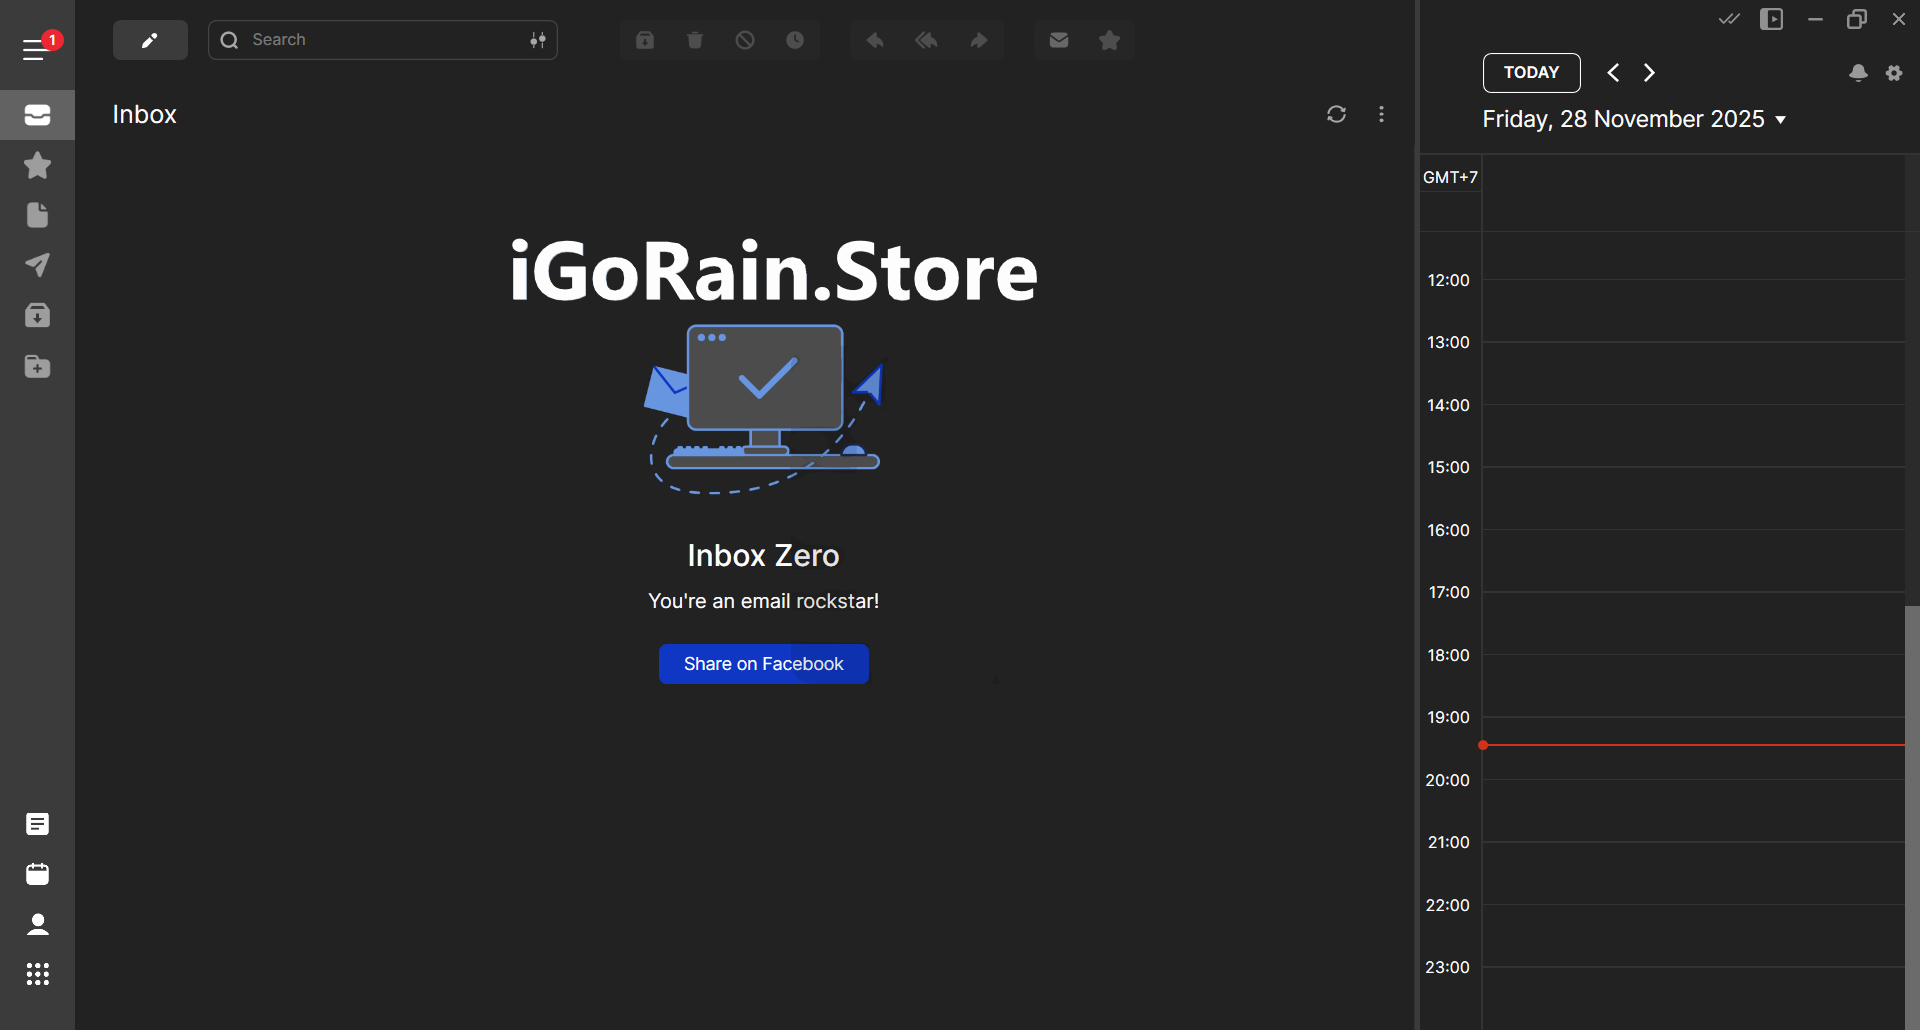Image resolution: width=1920 pixels, height=1030 pixels.
Task: Refresh the Inbox
Action: [1338, 114]
